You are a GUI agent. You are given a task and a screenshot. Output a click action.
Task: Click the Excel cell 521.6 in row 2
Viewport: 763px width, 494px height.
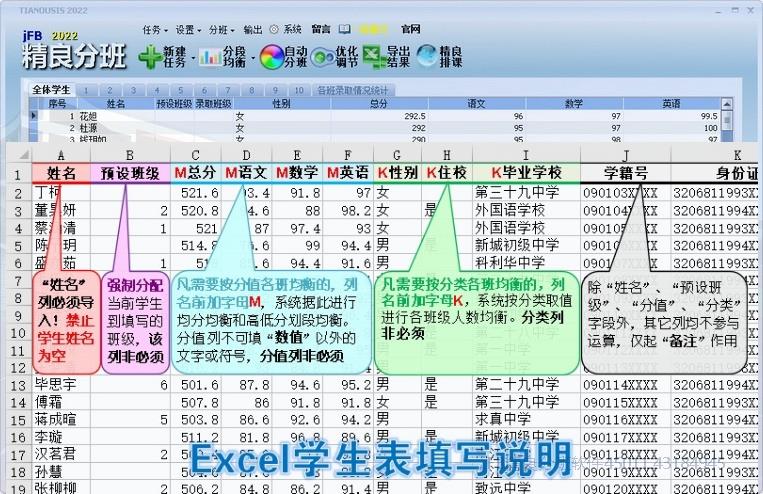[196, 193]
